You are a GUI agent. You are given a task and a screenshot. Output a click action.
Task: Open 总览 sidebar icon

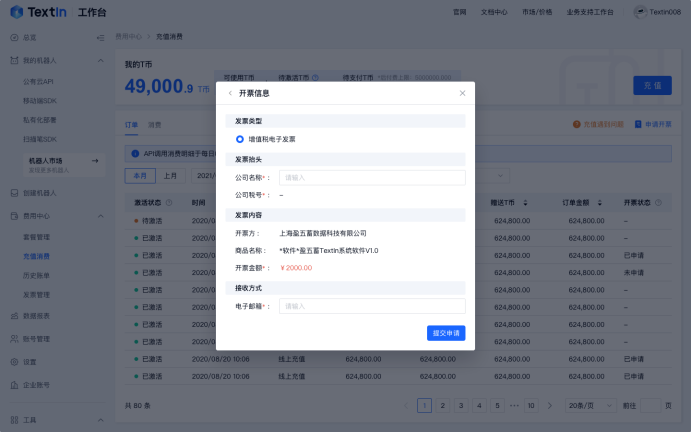coord(14,38)
